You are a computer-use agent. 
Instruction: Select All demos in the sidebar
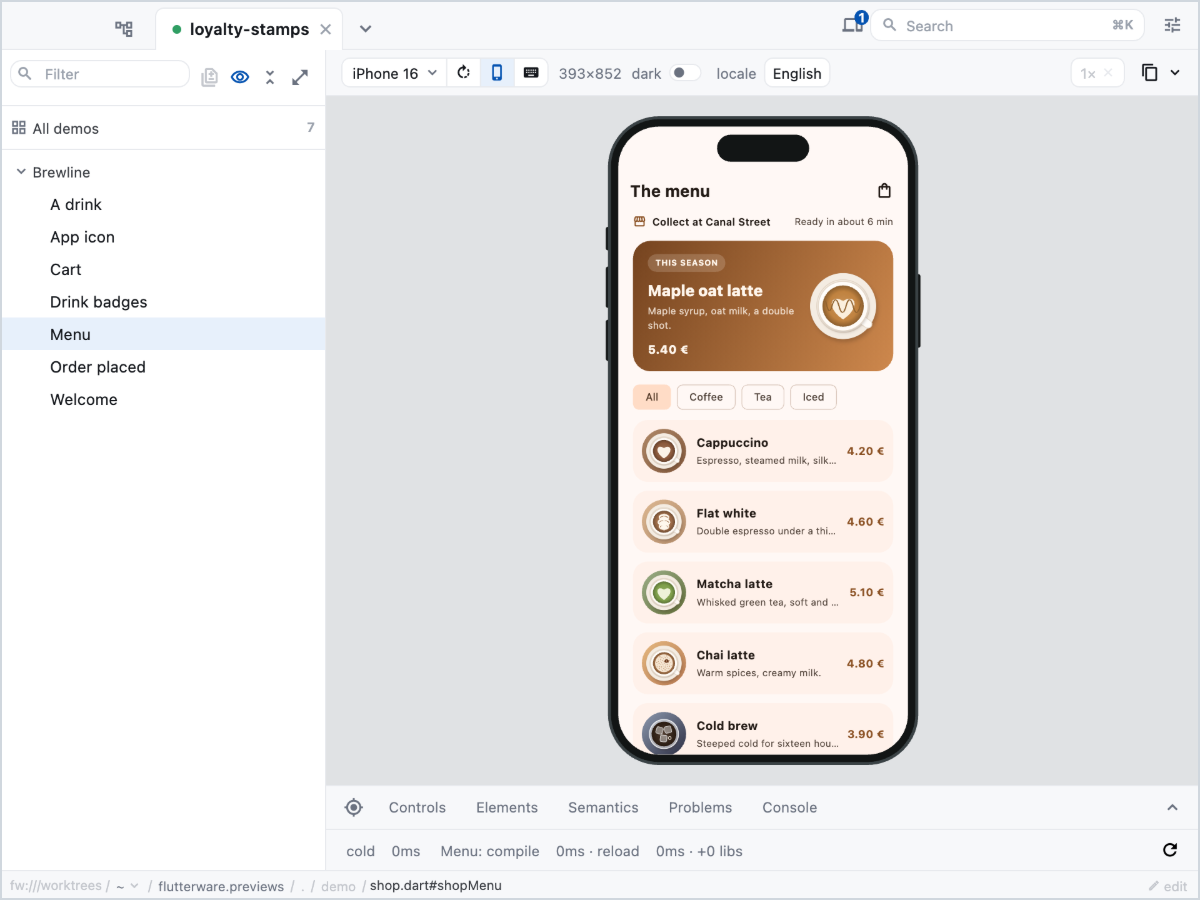[x=163, y=128]
